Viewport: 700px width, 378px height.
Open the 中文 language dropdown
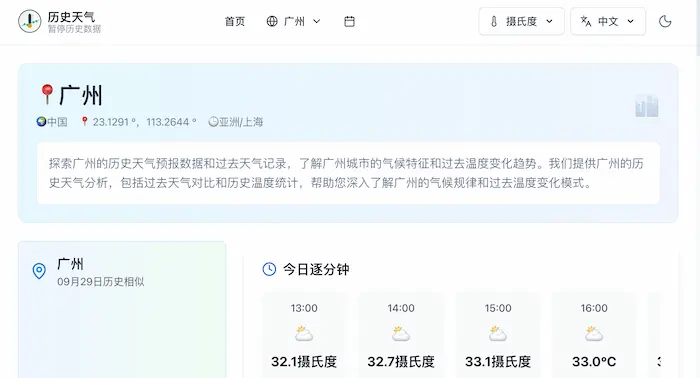(608, 21)
